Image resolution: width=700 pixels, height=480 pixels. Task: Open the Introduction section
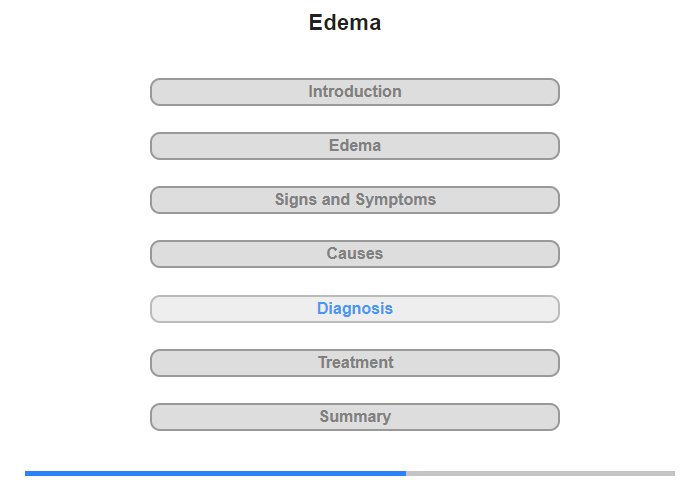click(354, 92)
